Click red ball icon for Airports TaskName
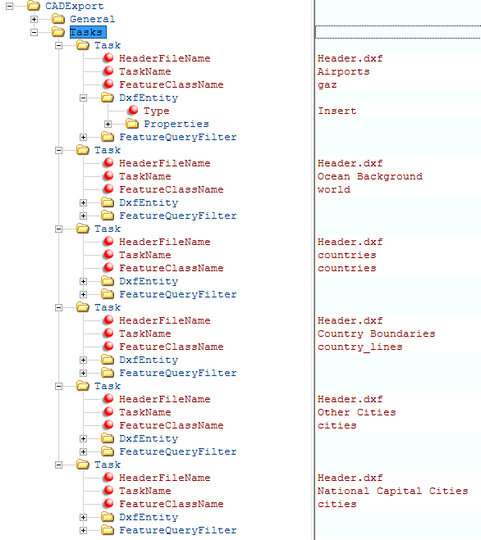Screen dimensions: 481x540 click(x=108, y=71)
